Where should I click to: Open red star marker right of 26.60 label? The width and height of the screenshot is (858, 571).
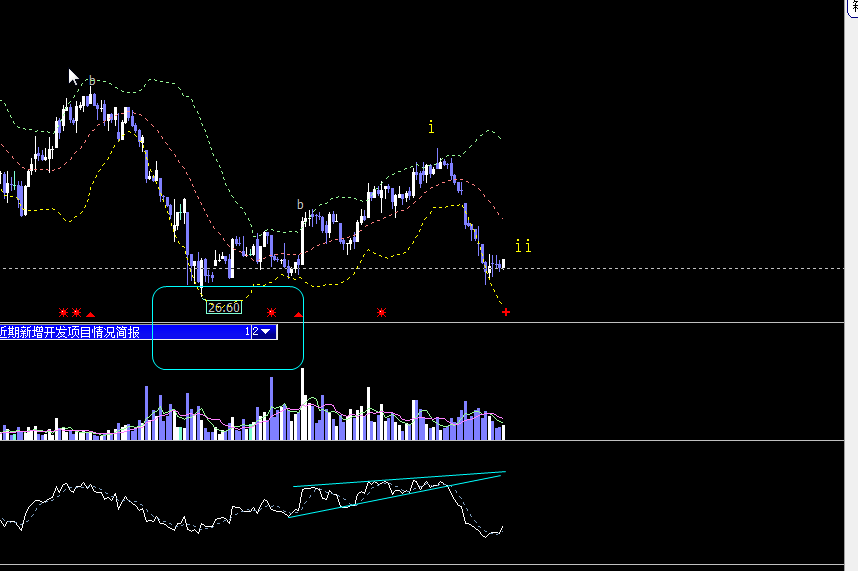pyautogui.click(x=271, y=313)
